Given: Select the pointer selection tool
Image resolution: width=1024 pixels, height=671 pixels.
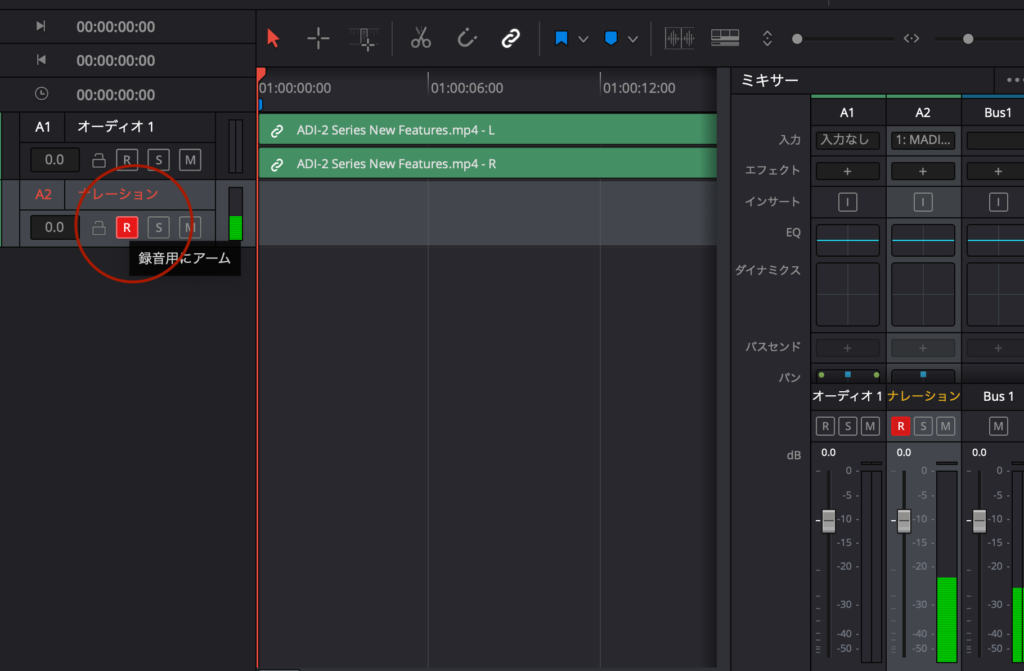Looking at the screenshot, I should [274, 39].
